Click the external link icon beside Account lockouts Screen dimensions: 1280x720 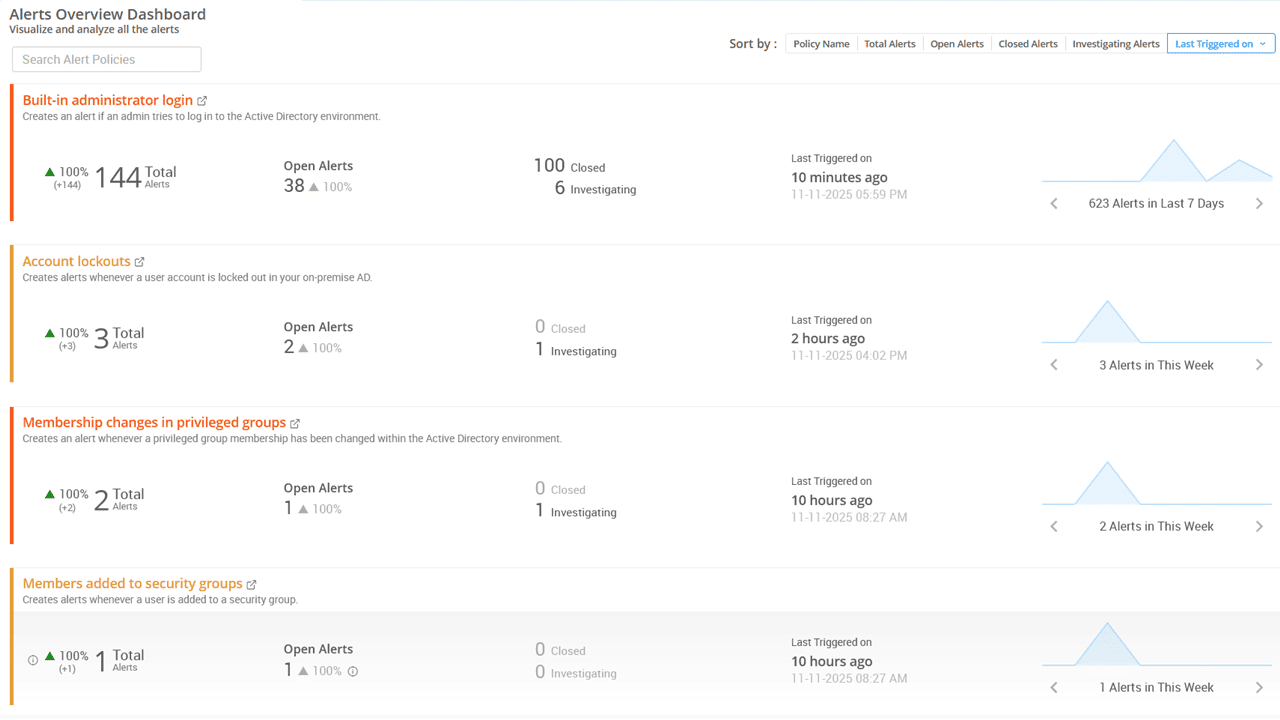click(x=139, y=261)
